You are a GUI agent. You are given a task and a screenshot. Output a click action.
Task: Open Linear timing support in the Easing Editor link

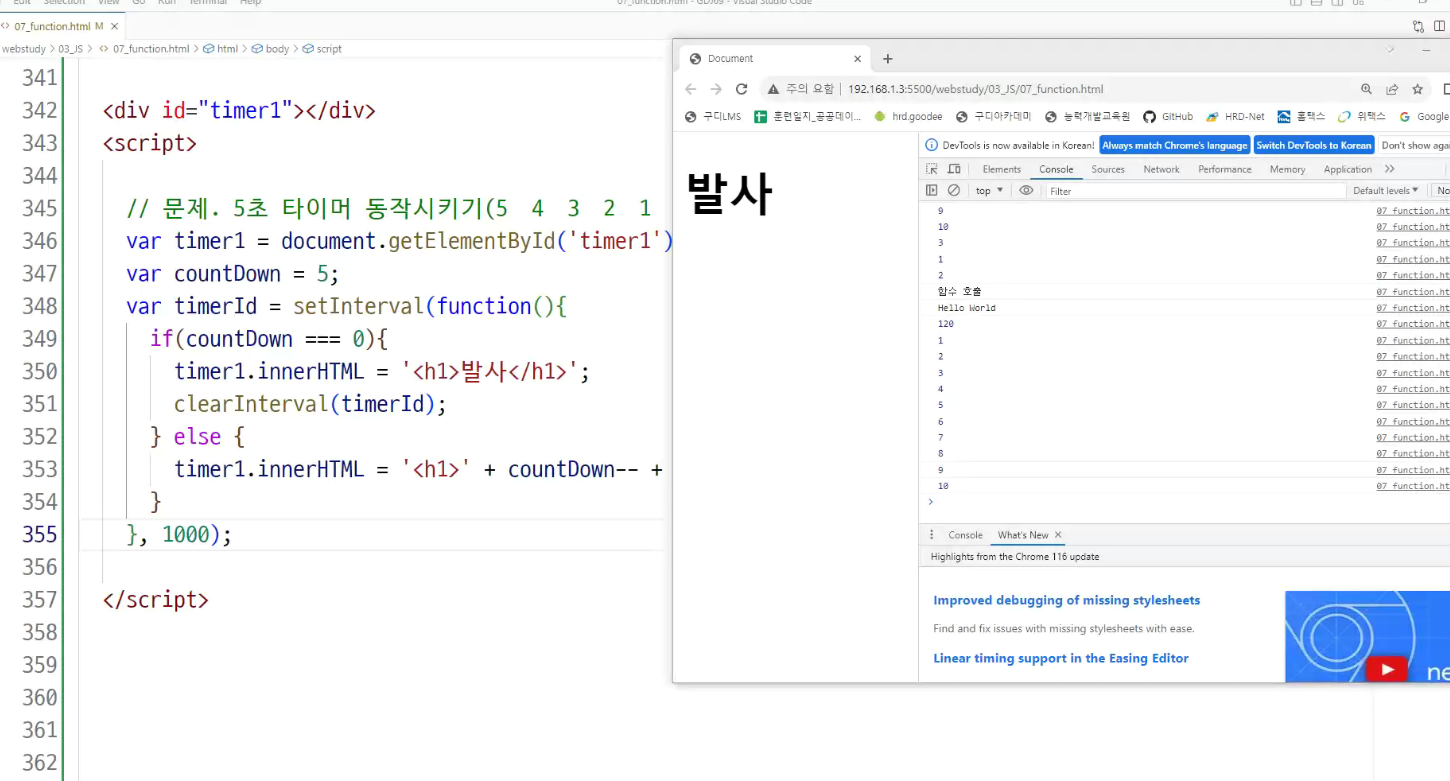1061,658
